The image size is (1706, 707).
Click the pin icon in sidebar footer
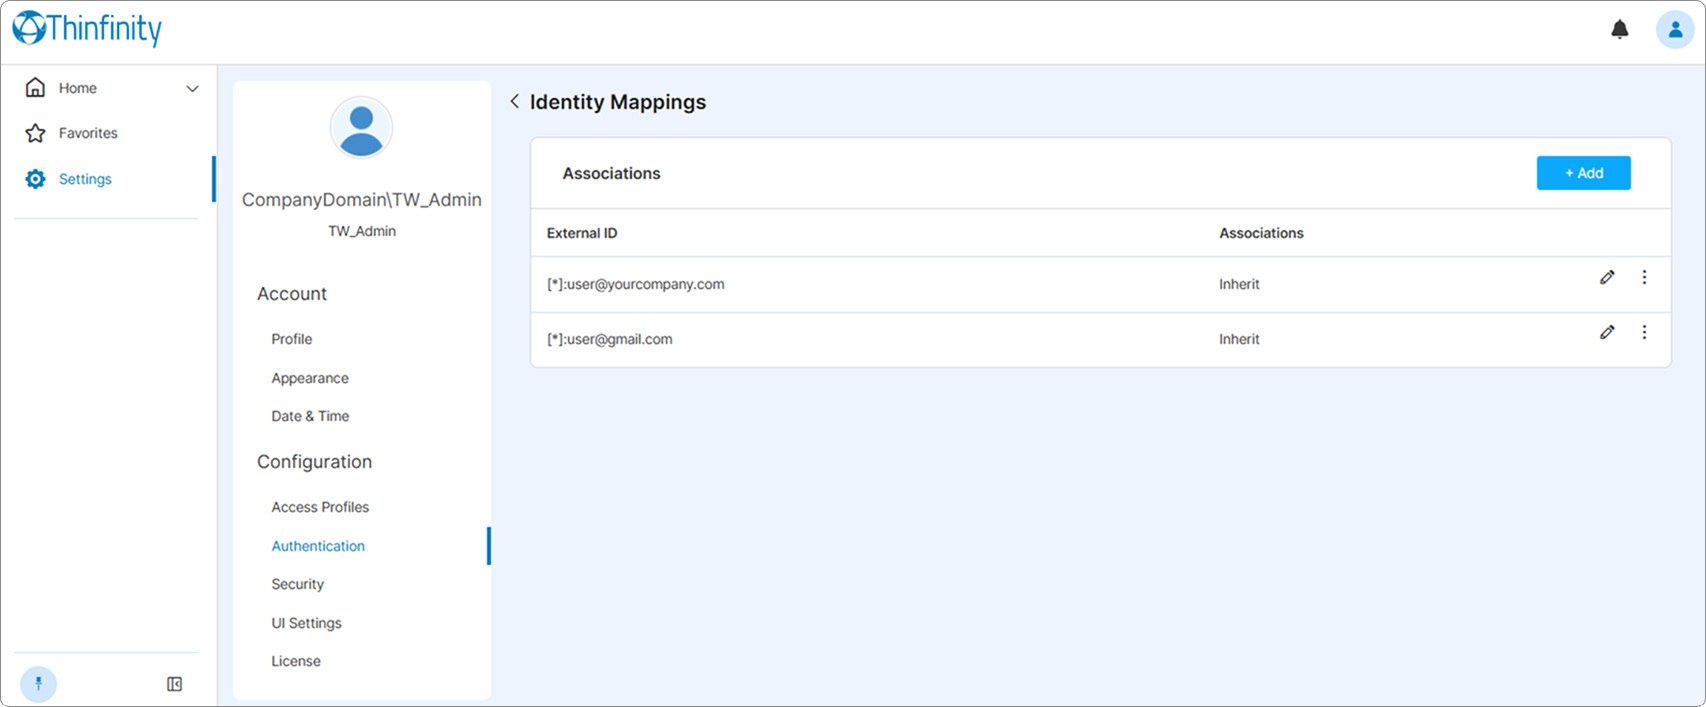39,684
